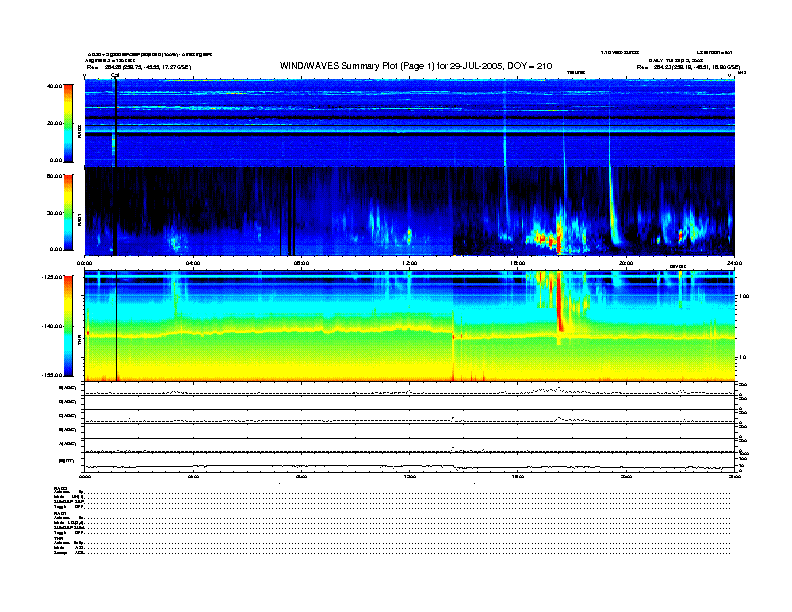The width and height of the screenshot is (792, 612).
Task: Click the RAD2 color scale bar
Action: pyautogui.click(x=68, y=123)
